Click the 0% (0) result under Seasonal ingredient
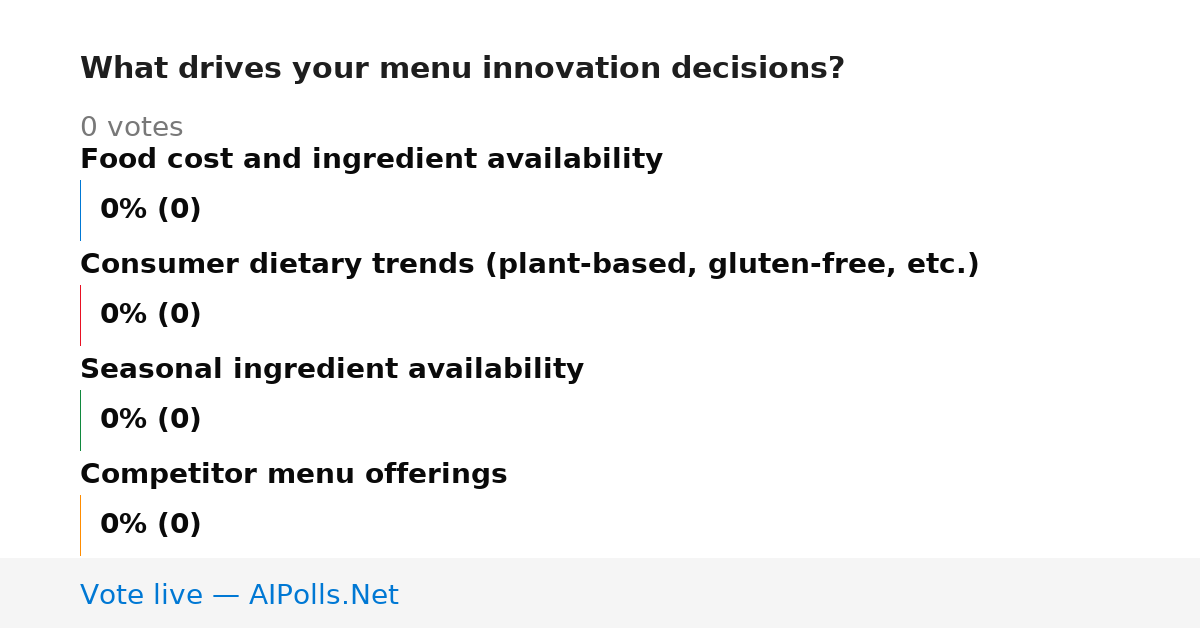Screen dimensions: 1200x628 (150, 420)
